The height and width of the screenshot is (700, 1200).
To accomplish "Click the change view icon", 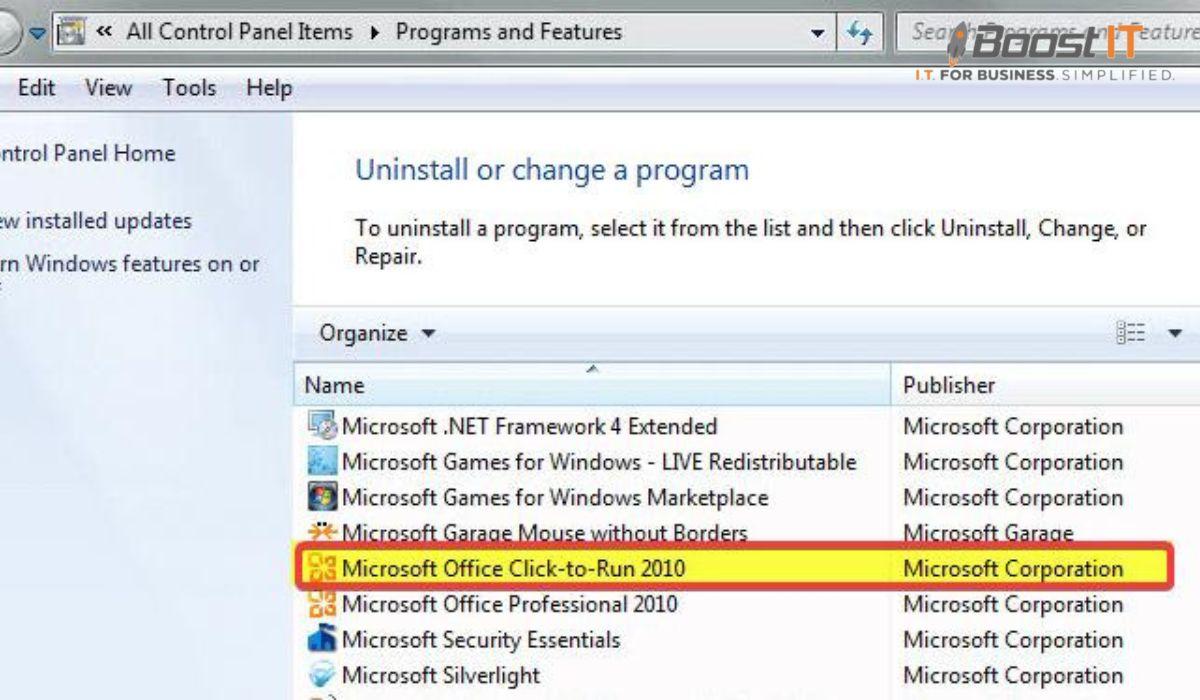I will (1131, 333).
